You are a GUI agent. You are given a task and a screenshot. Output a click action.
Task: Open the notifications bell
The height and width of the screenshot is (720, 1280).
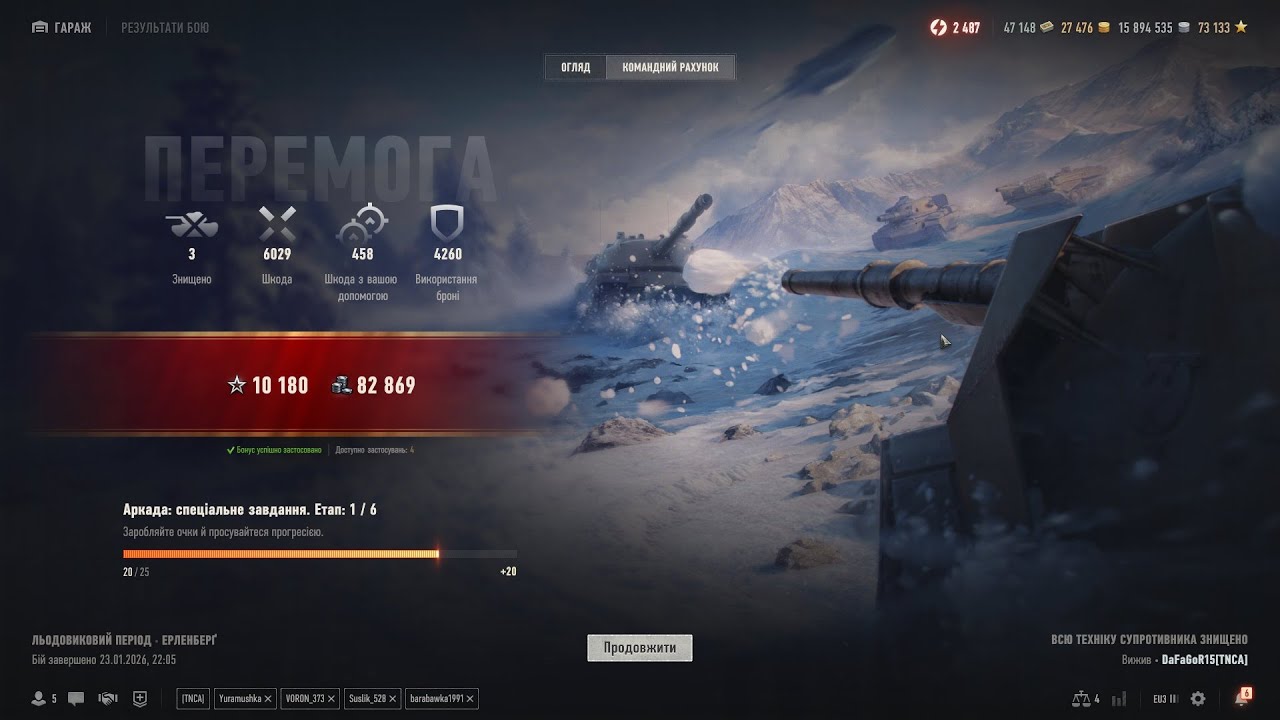tap(1242, 697)
